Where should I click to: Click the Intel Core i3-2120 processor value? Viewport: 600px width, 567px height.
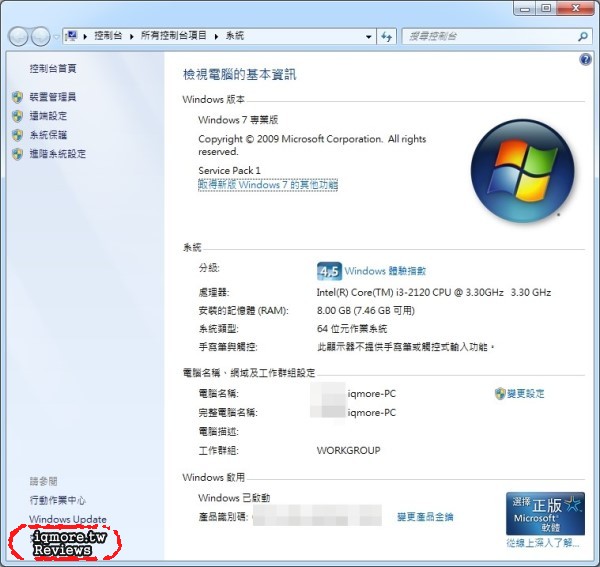[x=434, y=292]
